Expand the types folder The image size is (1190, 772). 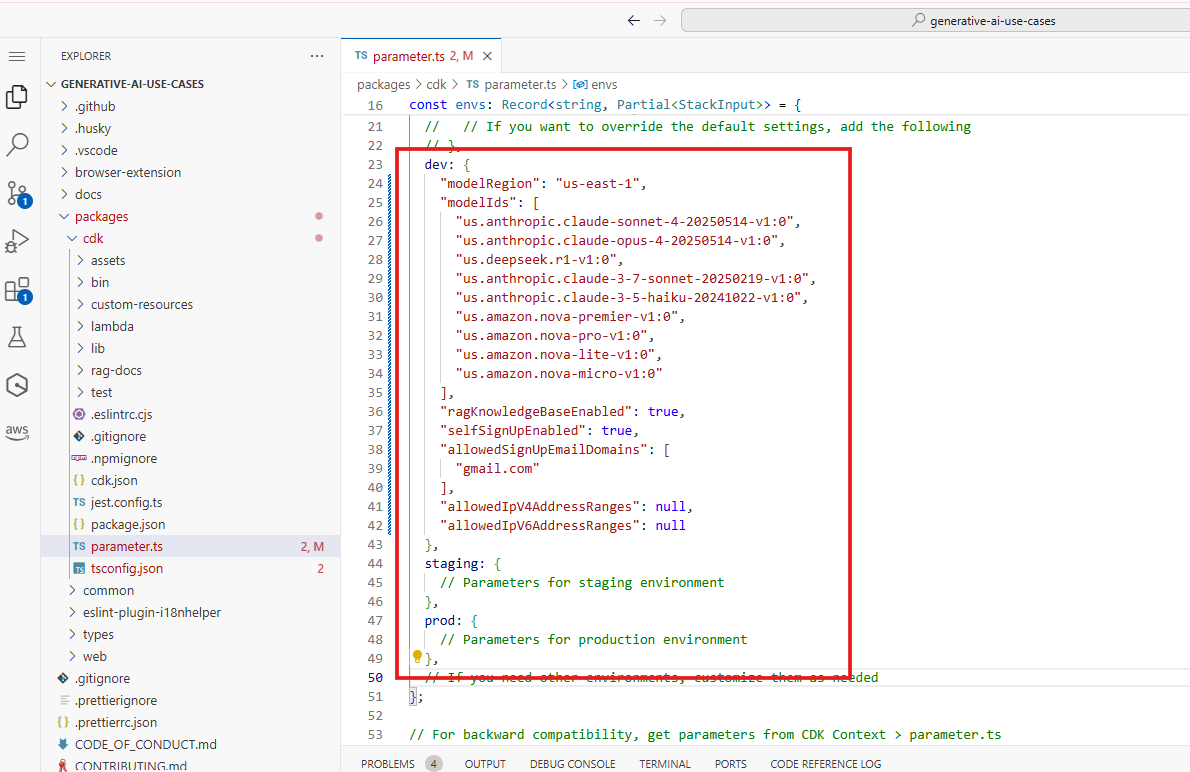pyautogui.click(x=190, y=635)
